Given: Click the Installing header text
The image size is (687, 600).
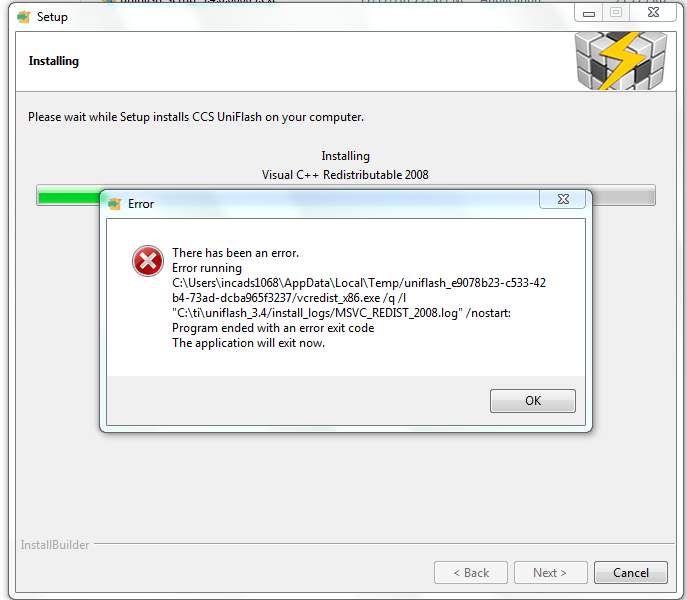Looking at the screenshot, I should point(54,61).
